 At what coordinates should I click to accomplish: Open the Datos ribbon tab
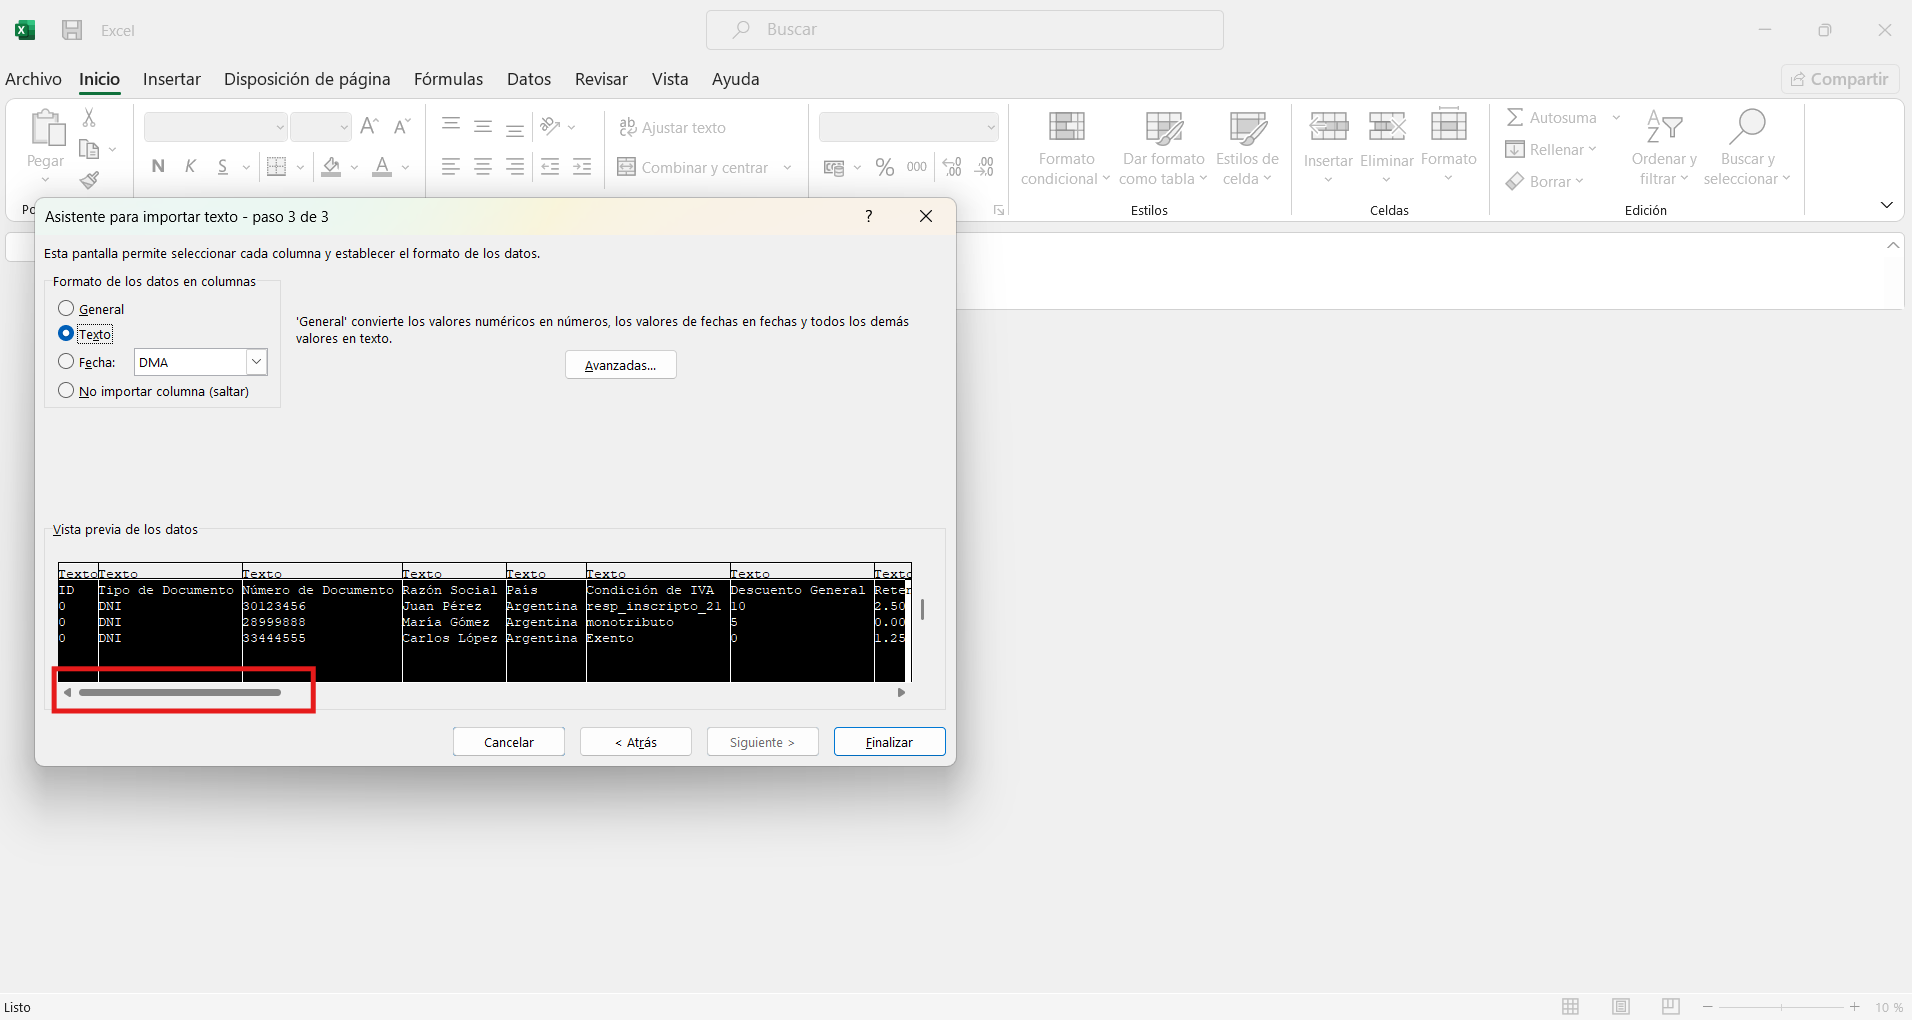point(528,79)
